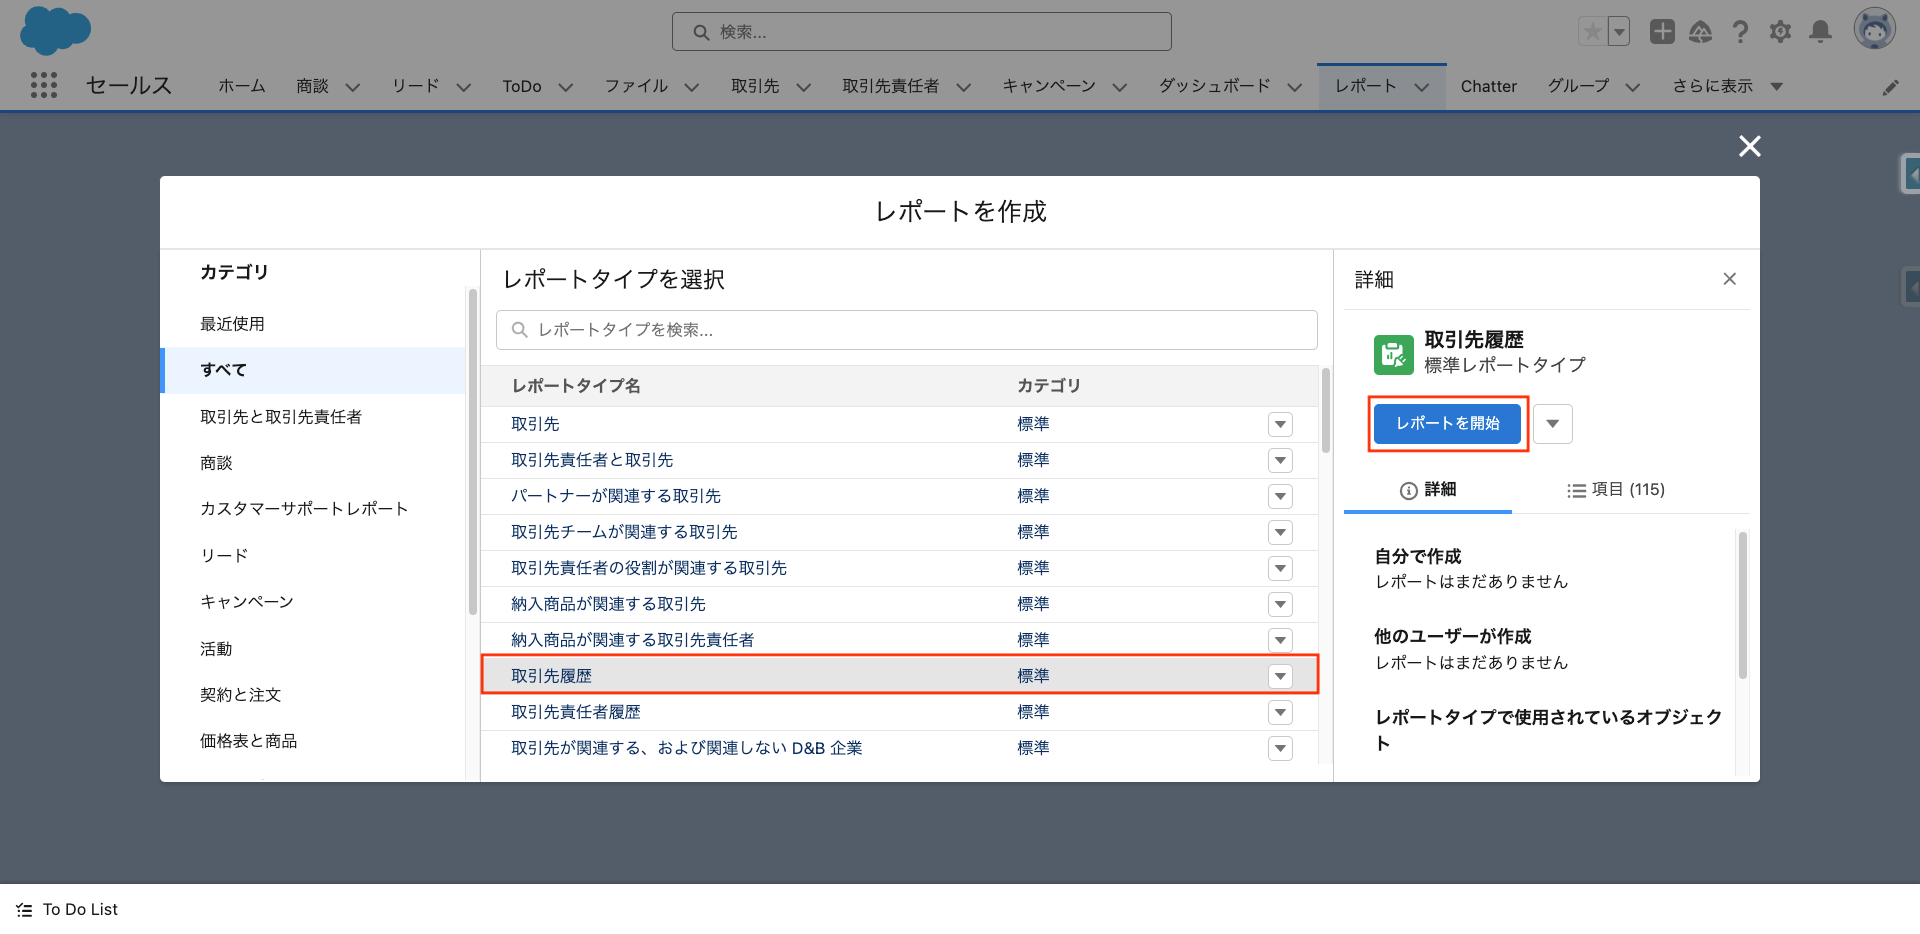1920x934 pixels.
Task: Click the Salesforce cloud logo
Action: [55, 30]
